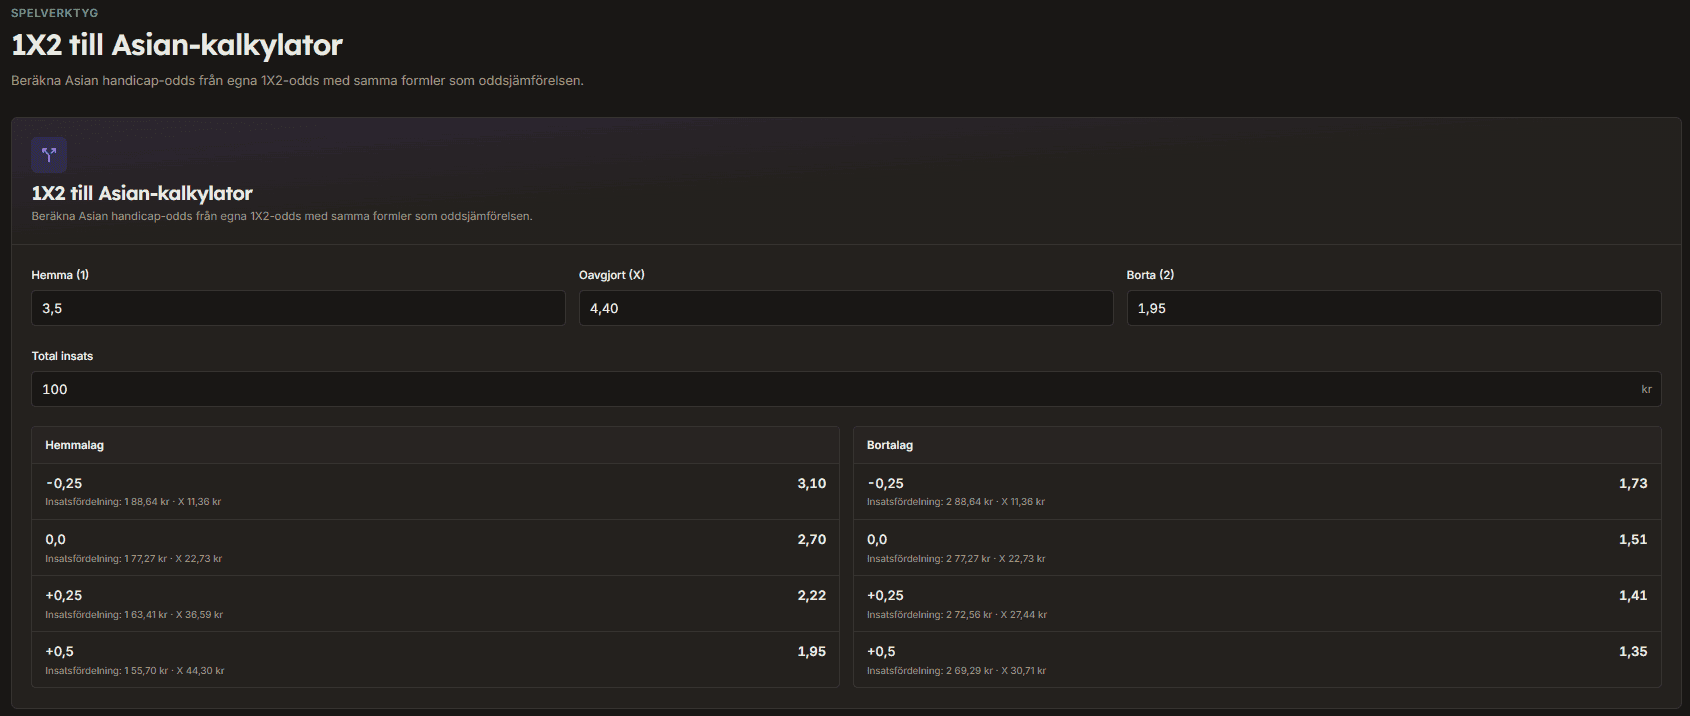Image resolution: width=1690 pixels, height=716 pixels.
Task: Click the SPELVERKTYG category label
Action: point(55,13)
